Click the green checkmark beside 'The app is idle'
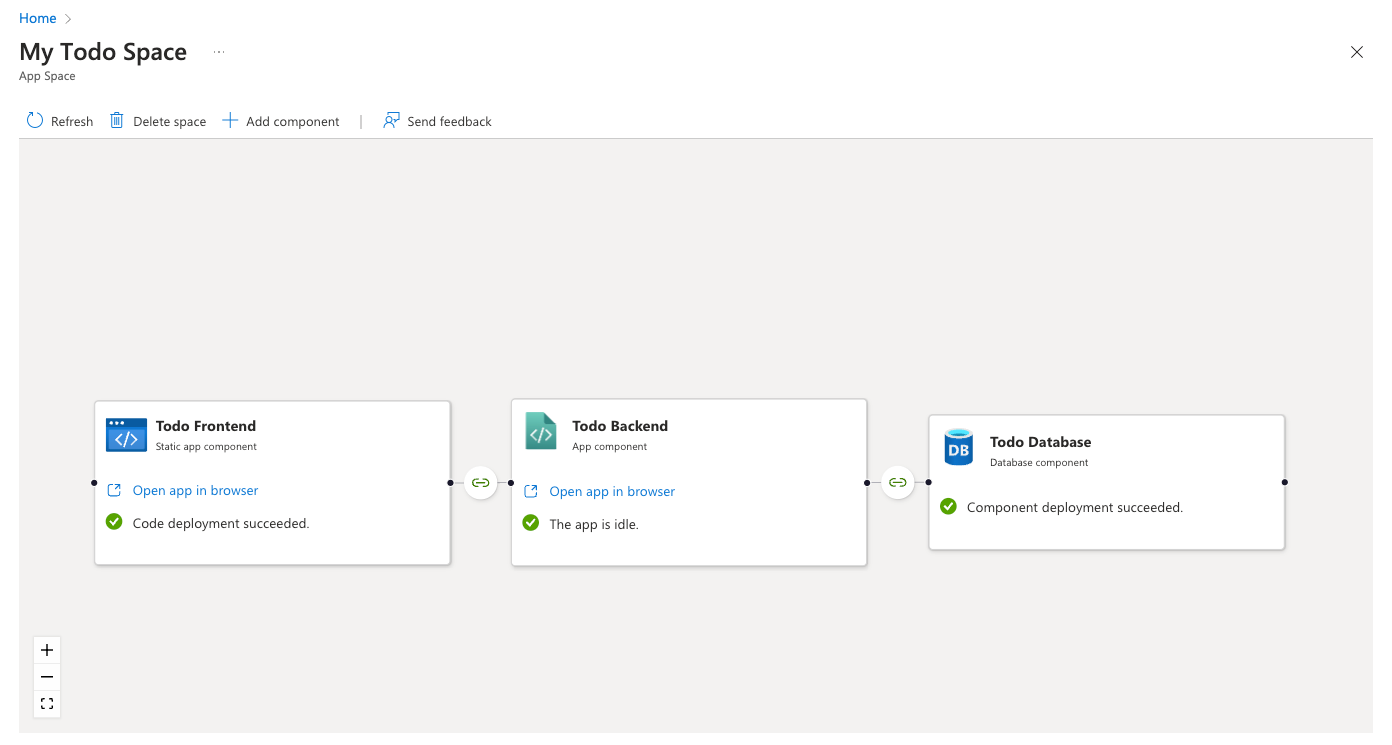The width and height of the screenshot is (1392, 745). (530, 523)
